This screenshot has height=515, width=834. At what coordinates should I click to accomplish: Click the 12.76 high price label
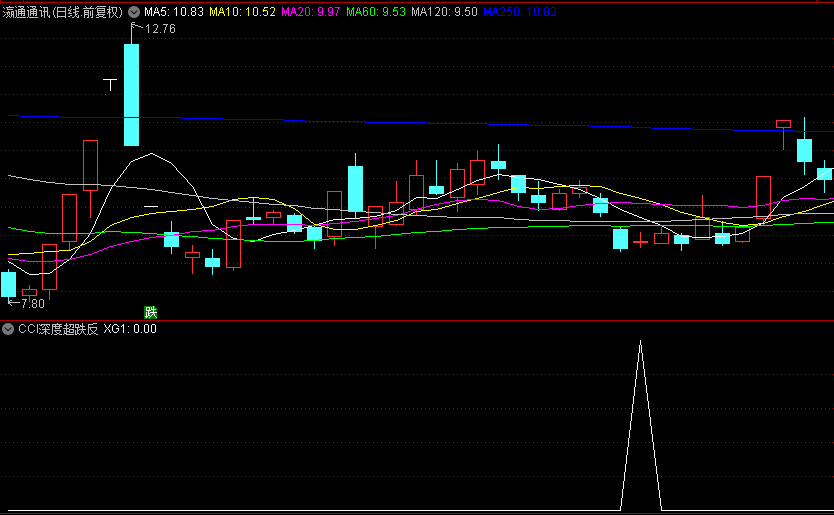[x=160, y=29]
